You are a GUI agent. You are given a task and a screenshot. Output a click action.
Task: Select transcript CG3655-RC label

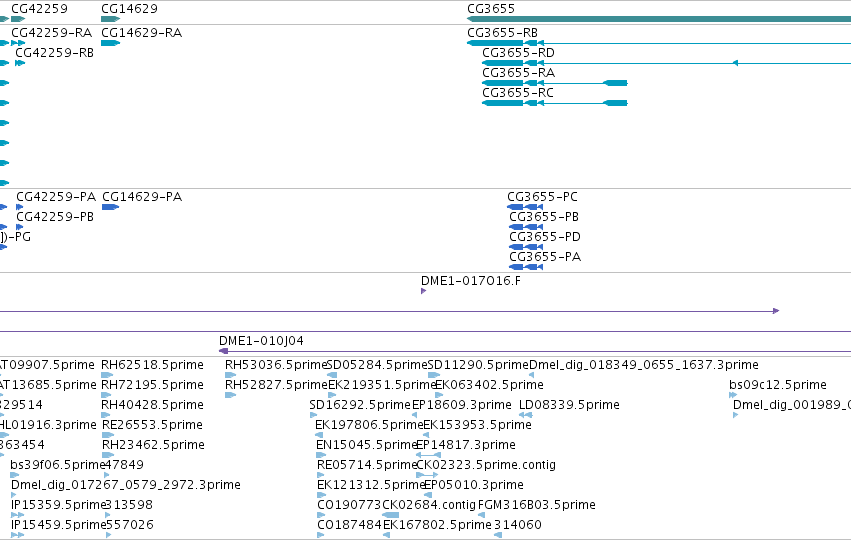point(518,93)
